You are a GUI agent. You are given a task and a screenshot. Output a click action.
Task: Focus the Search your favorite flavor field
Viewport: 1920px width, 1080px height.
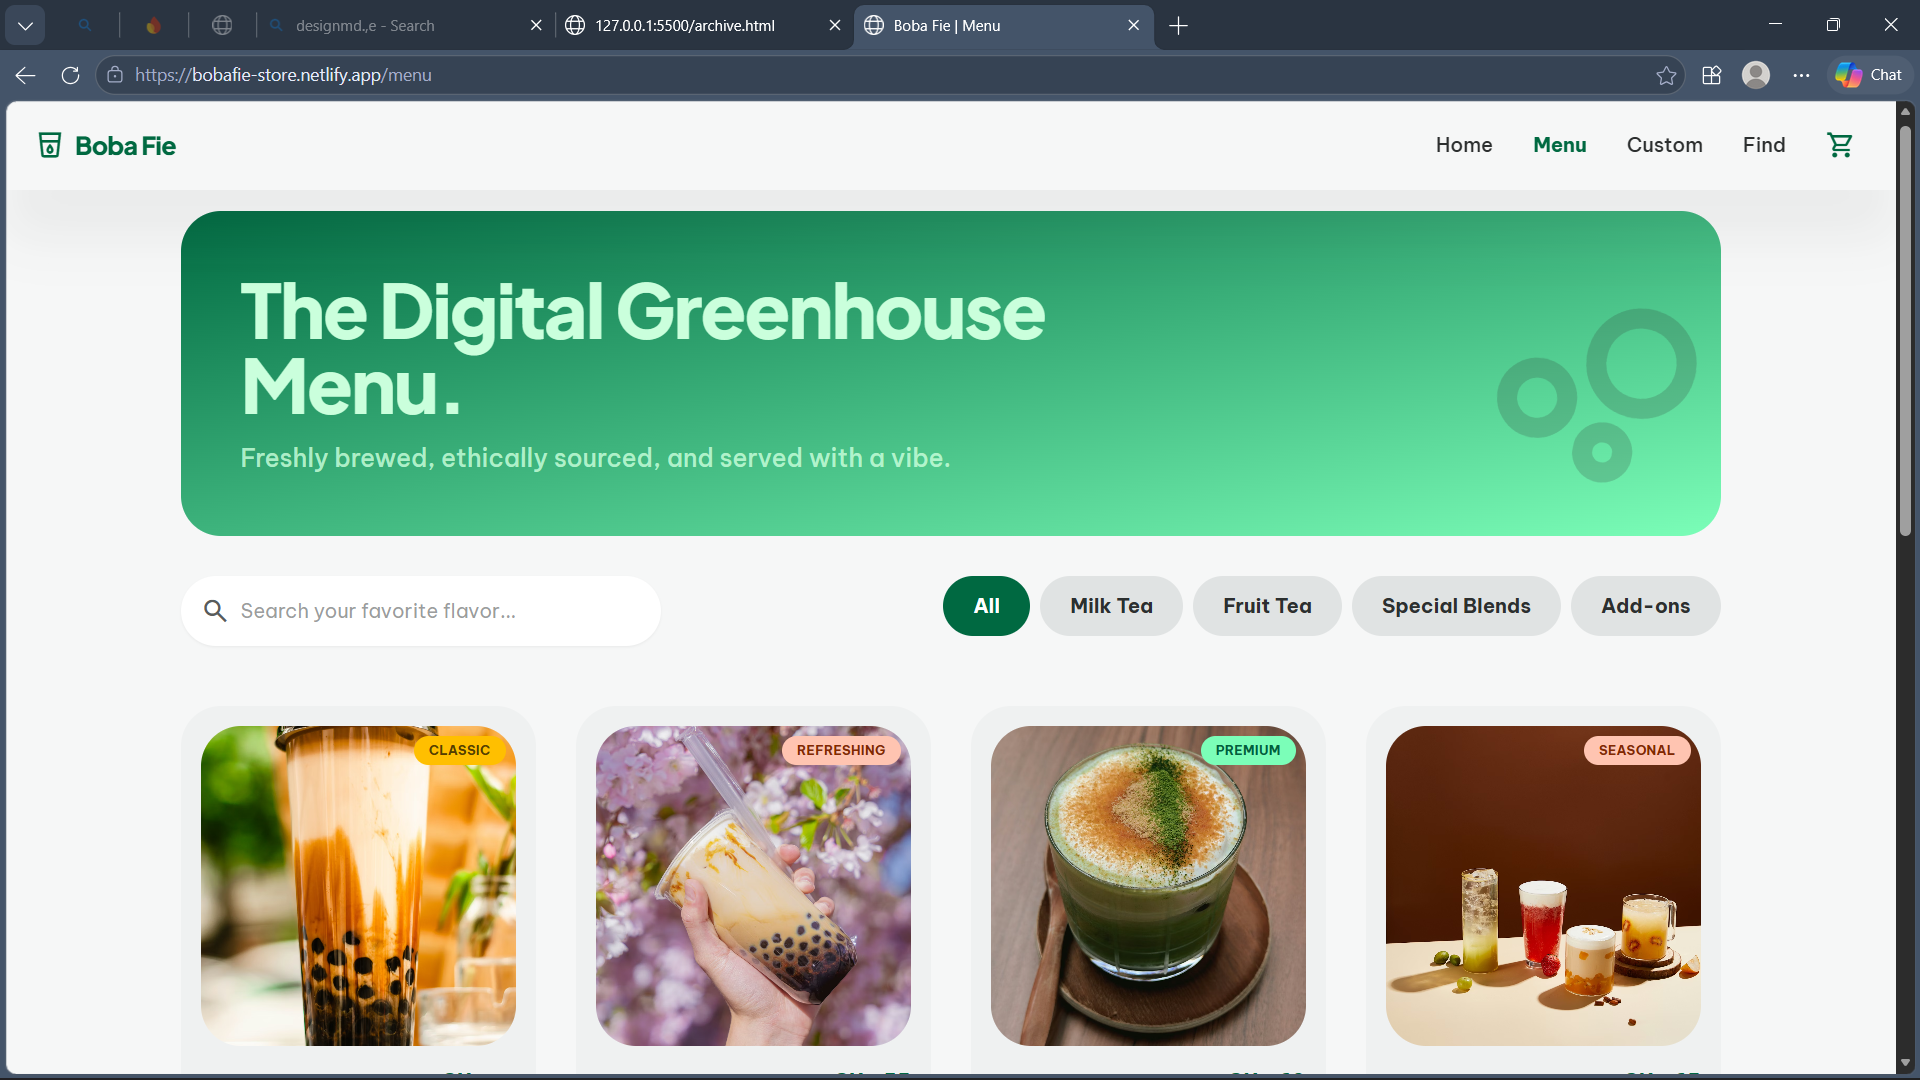pyautogui.click(x=421, y=611)
